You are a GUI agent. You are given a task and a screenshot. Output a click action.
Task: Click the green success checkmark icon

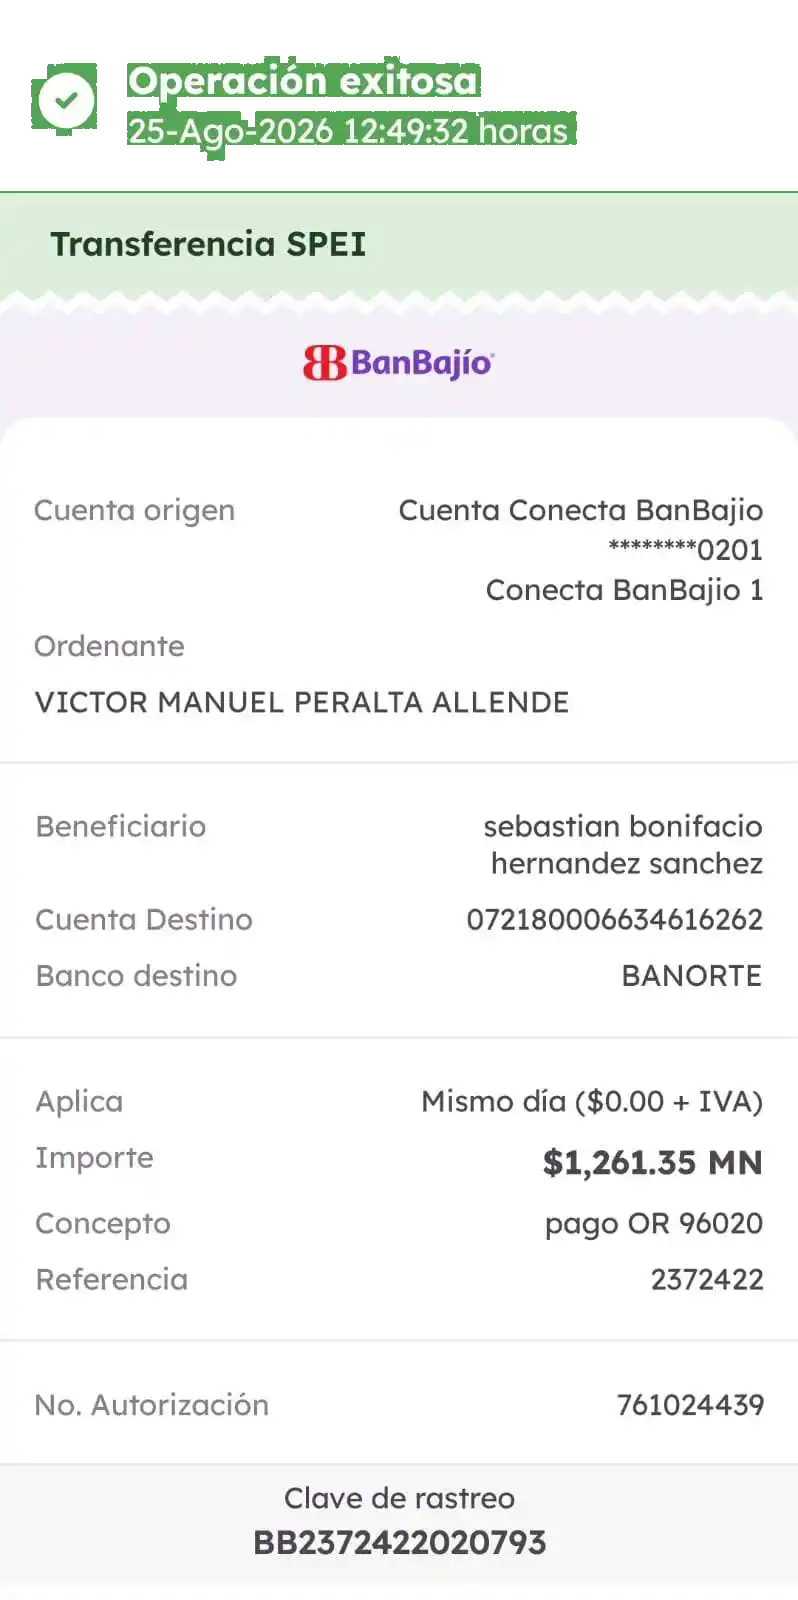66,100
